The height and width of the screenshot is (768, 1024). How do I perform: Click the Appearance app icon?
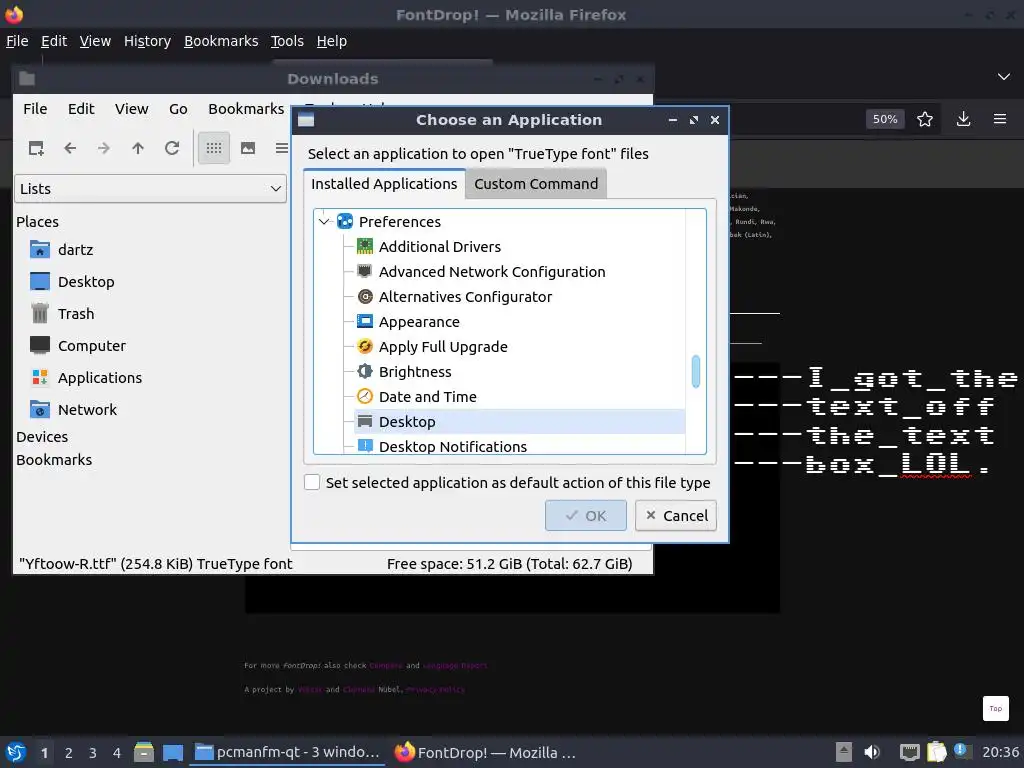tap(364, 321)
